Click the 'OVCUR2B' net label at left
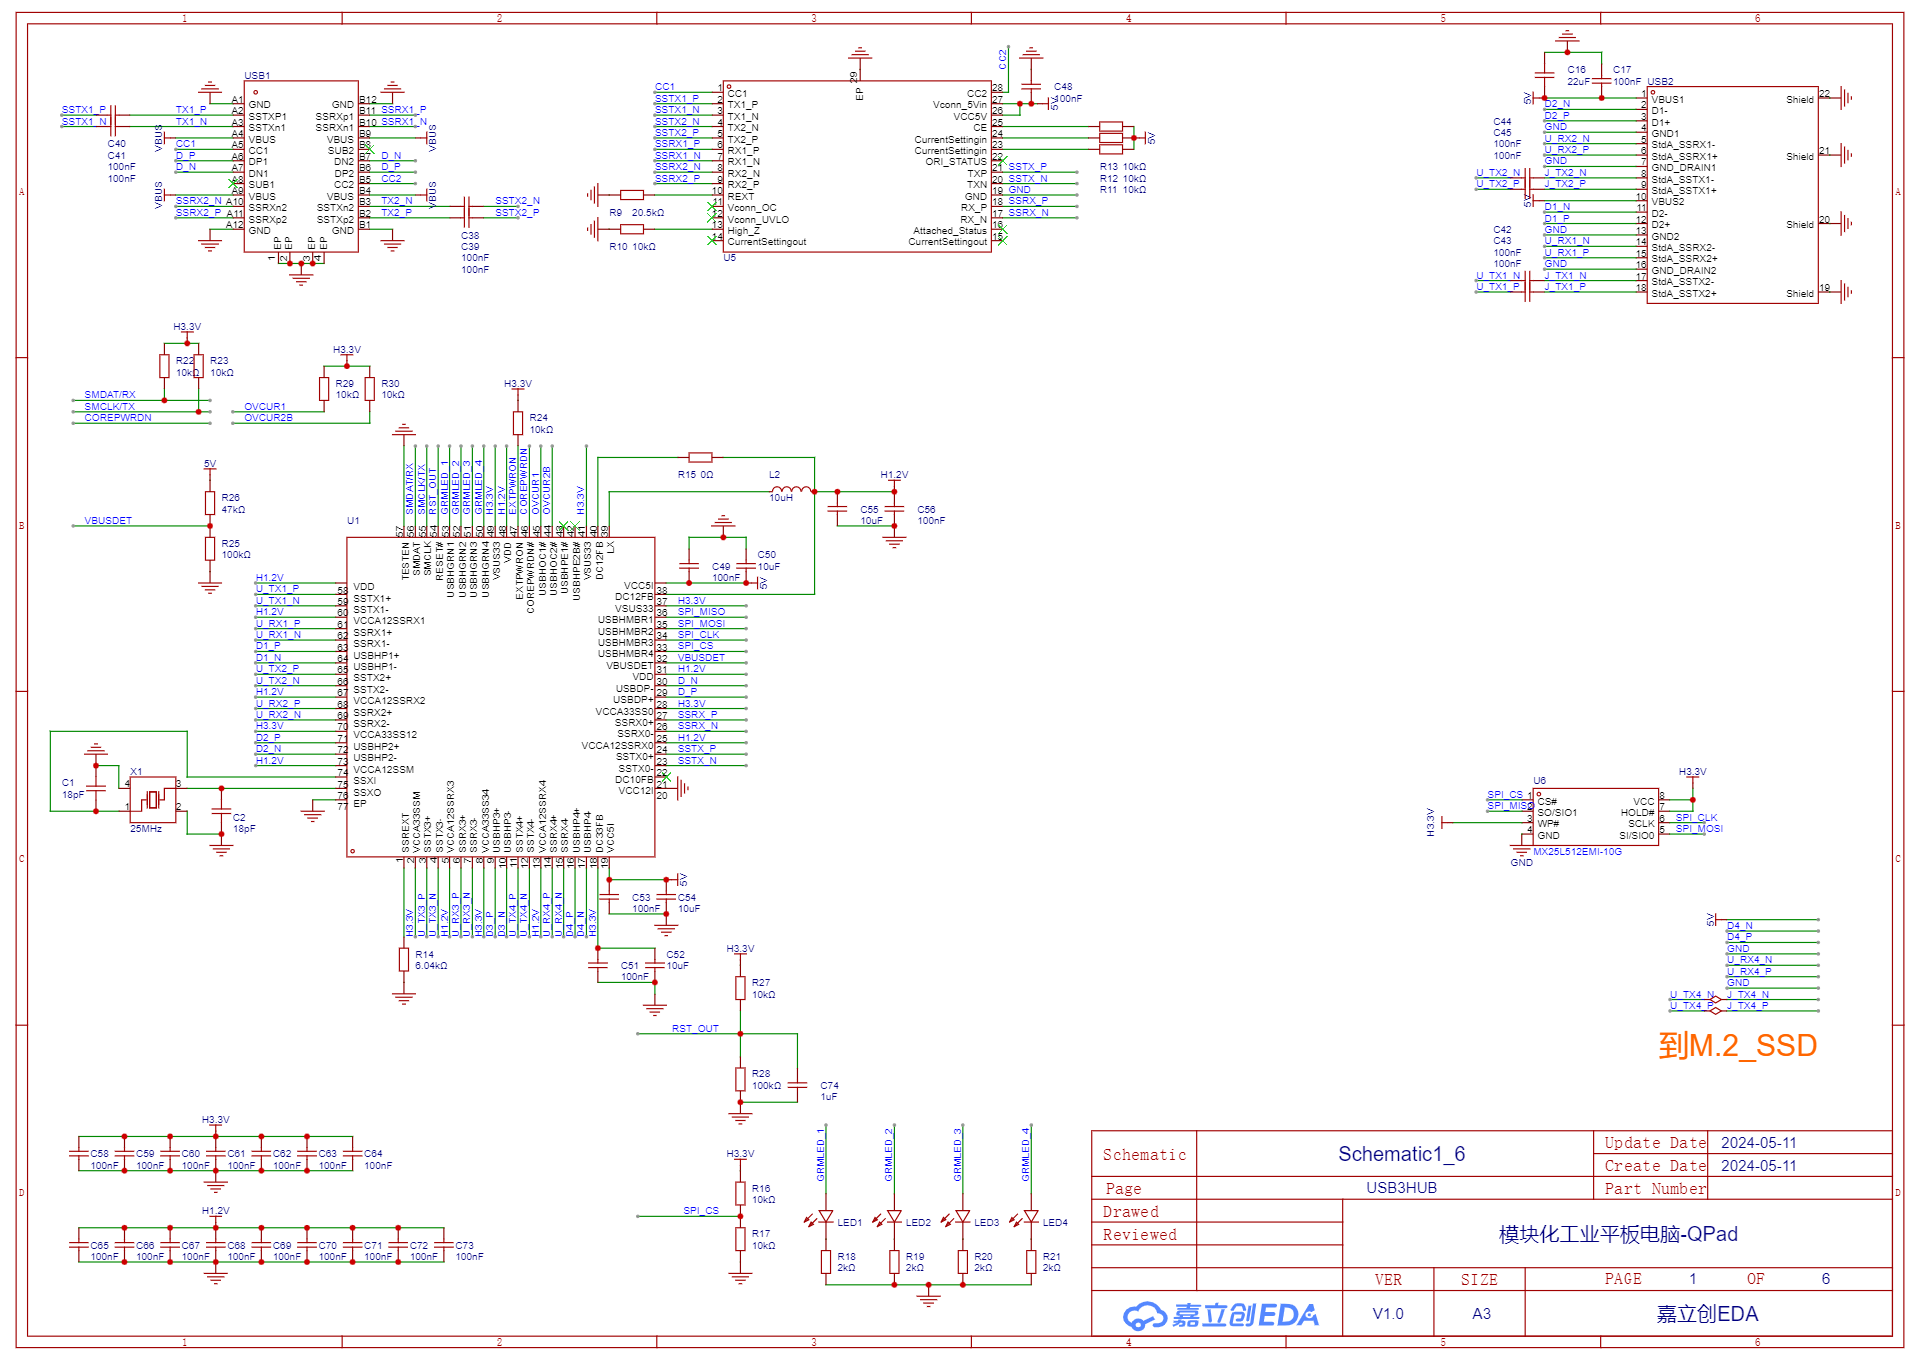This screenshot has height=1360, width=1920. coord(268,418)
